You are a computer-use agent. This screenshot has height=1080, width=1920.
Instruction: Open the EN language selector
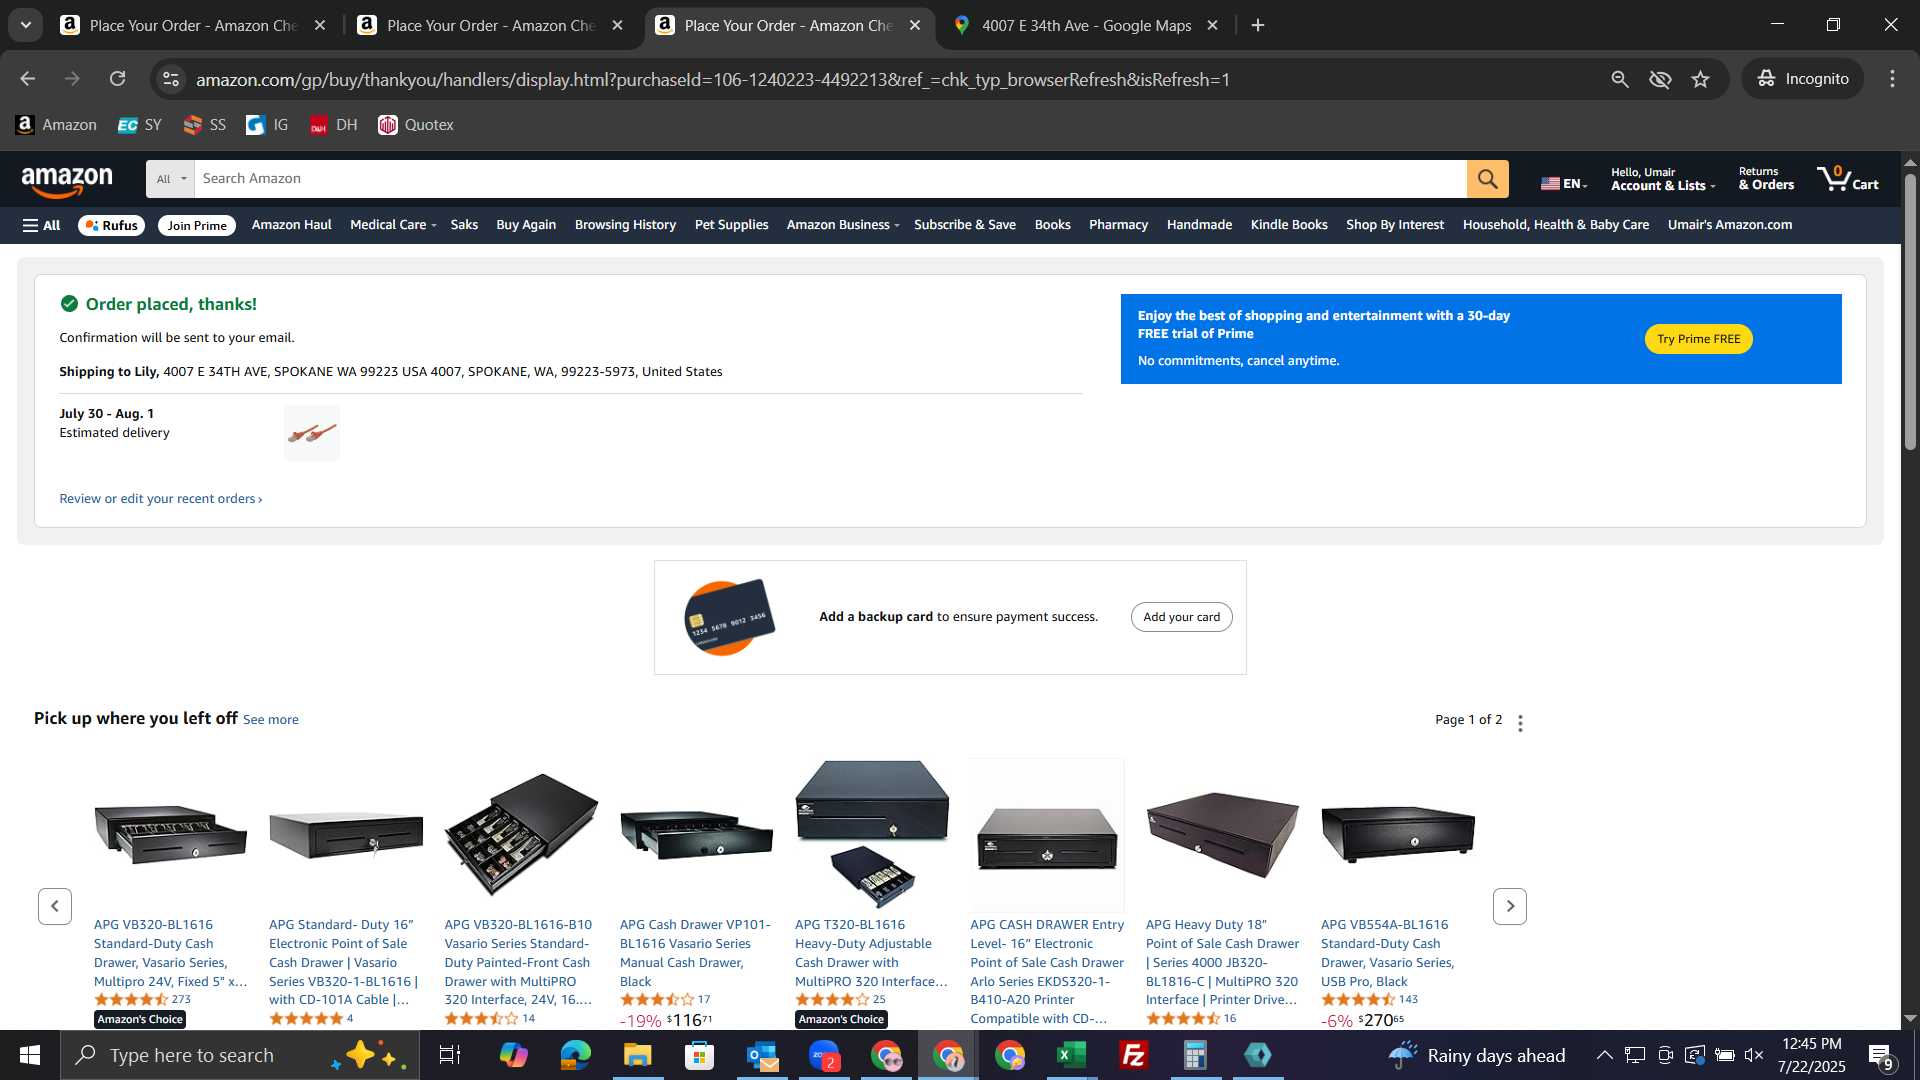click(x=1564, y=183)
